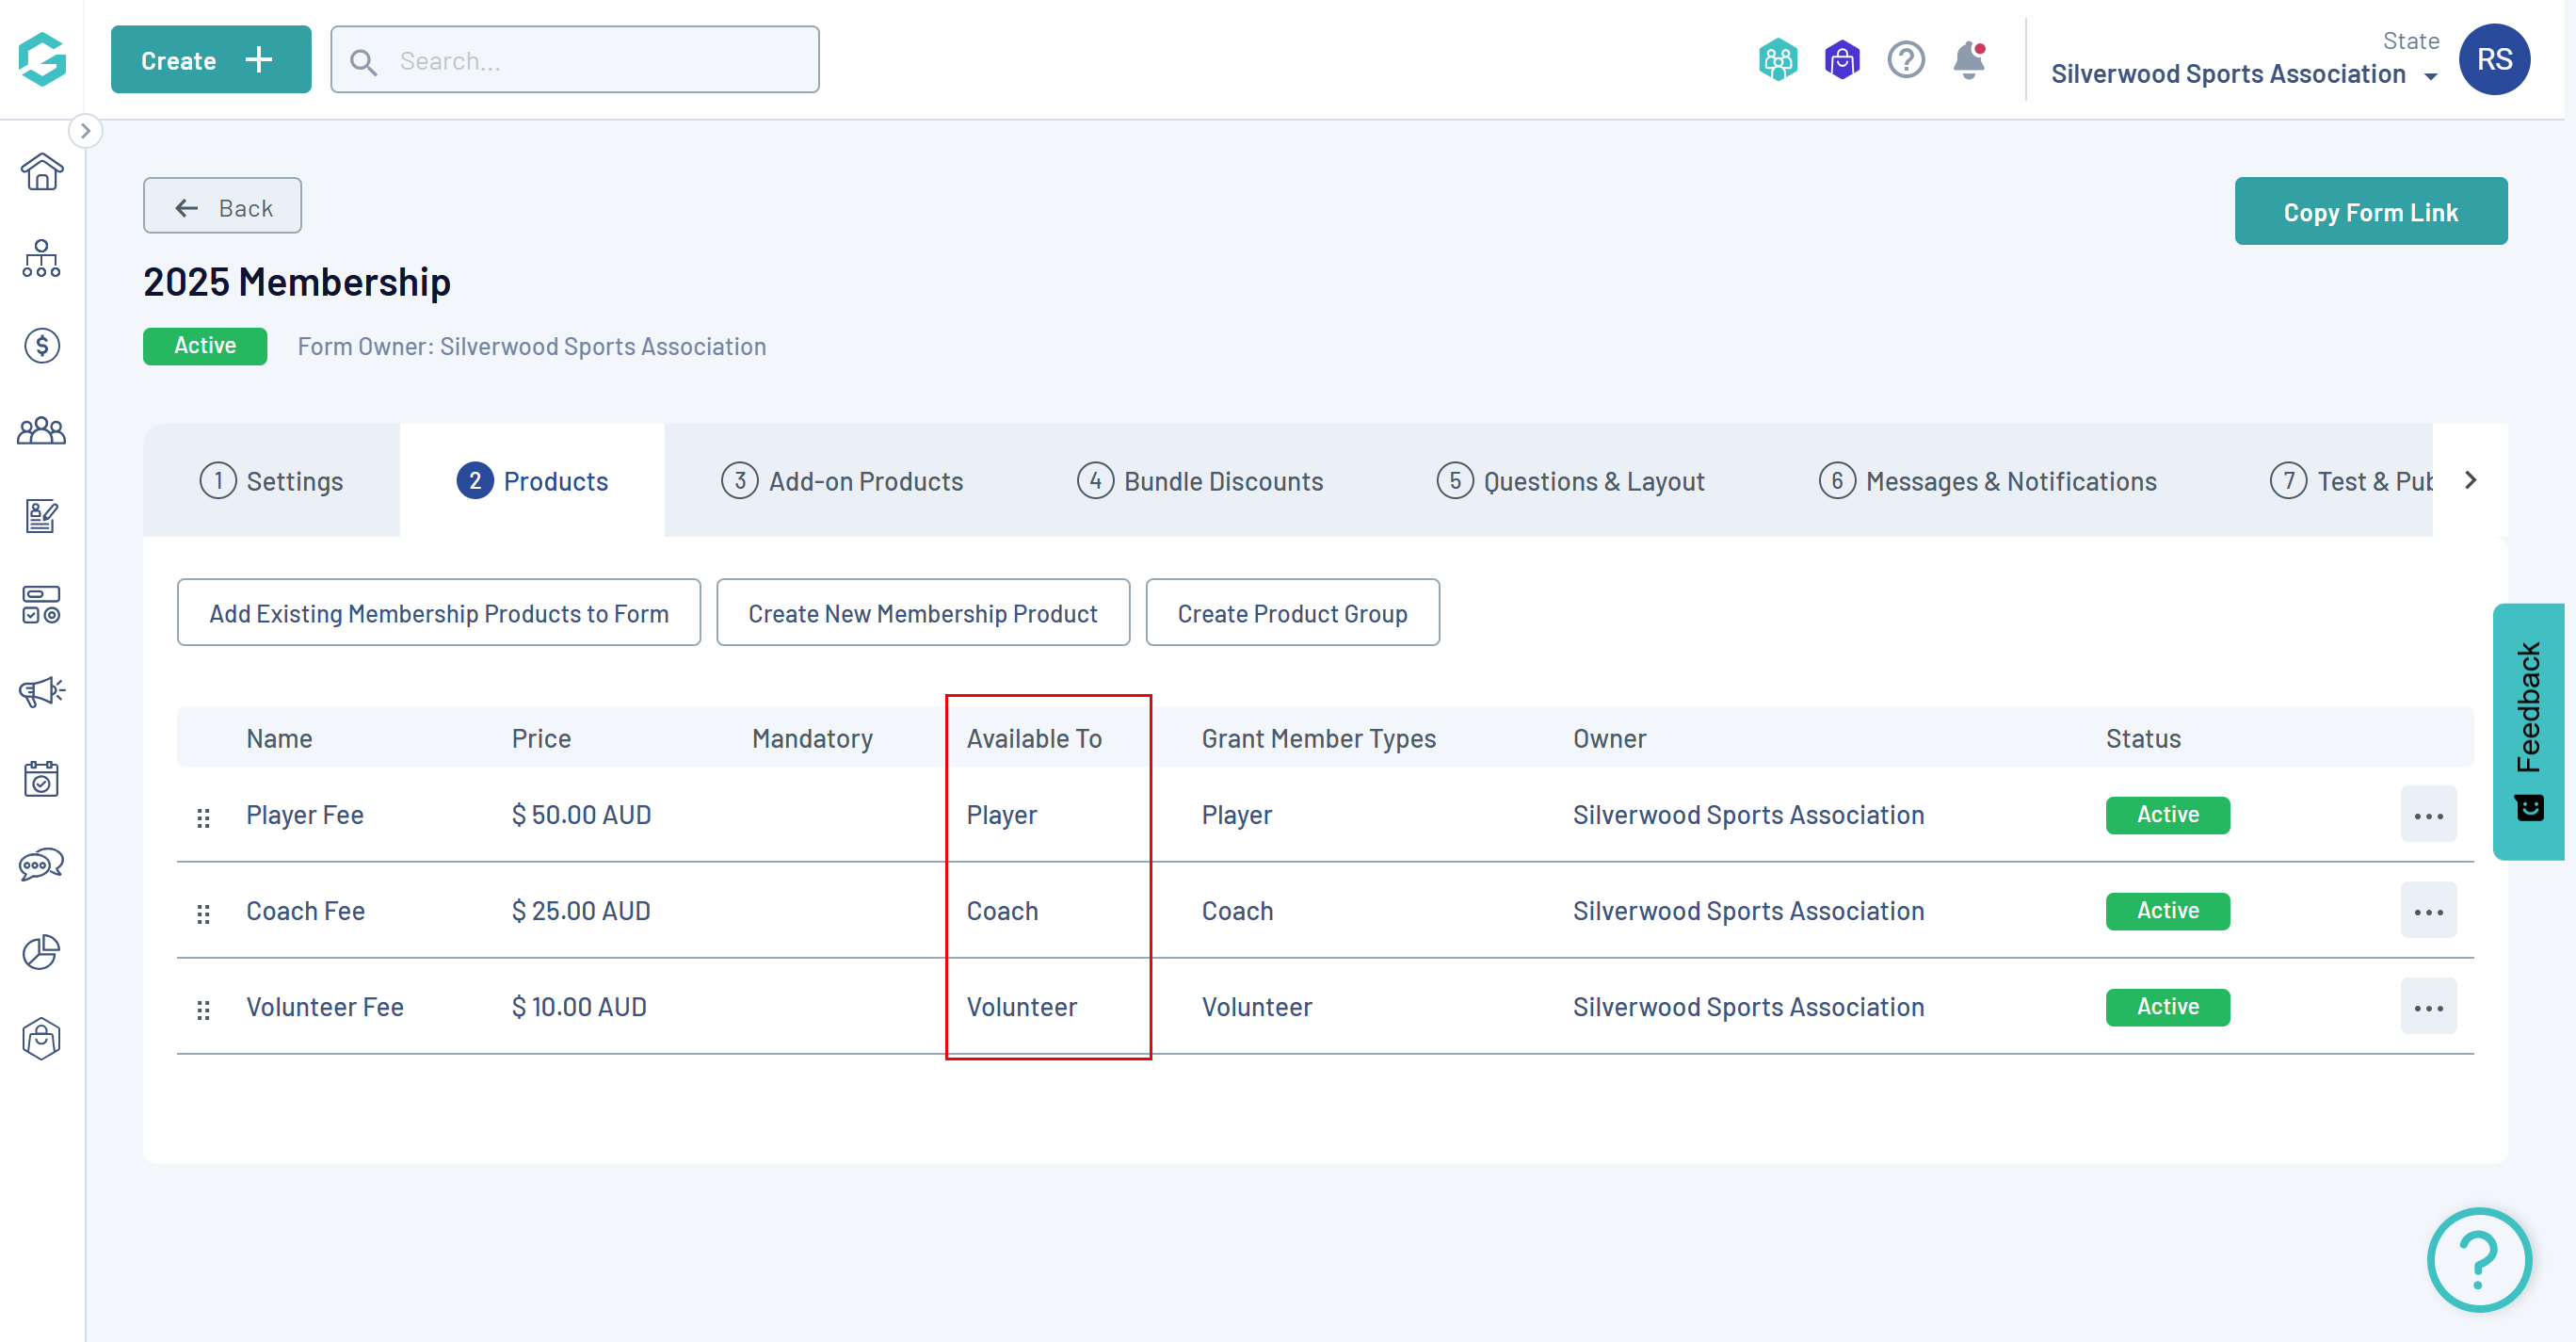This screenshot has width=2576, height=1342.
Task: Click the Search input field
Action: coord(575,61)
